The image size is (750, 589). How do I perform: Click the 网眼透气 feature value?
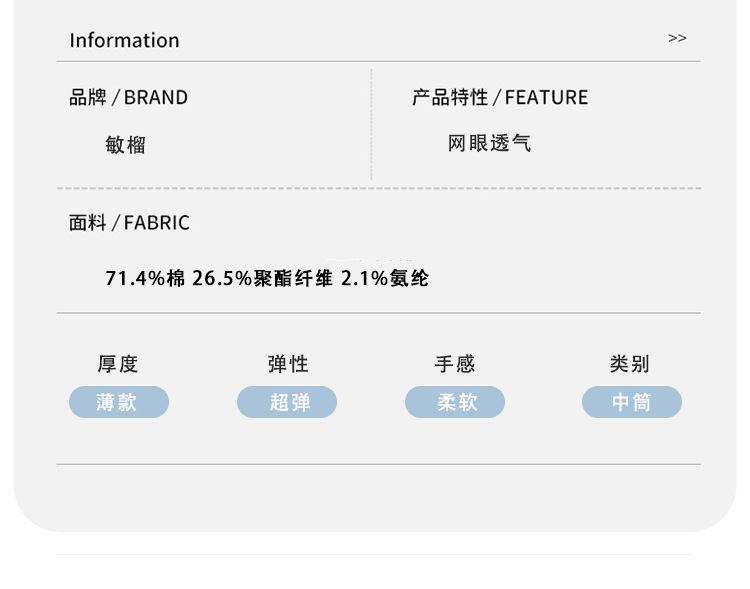489,144
